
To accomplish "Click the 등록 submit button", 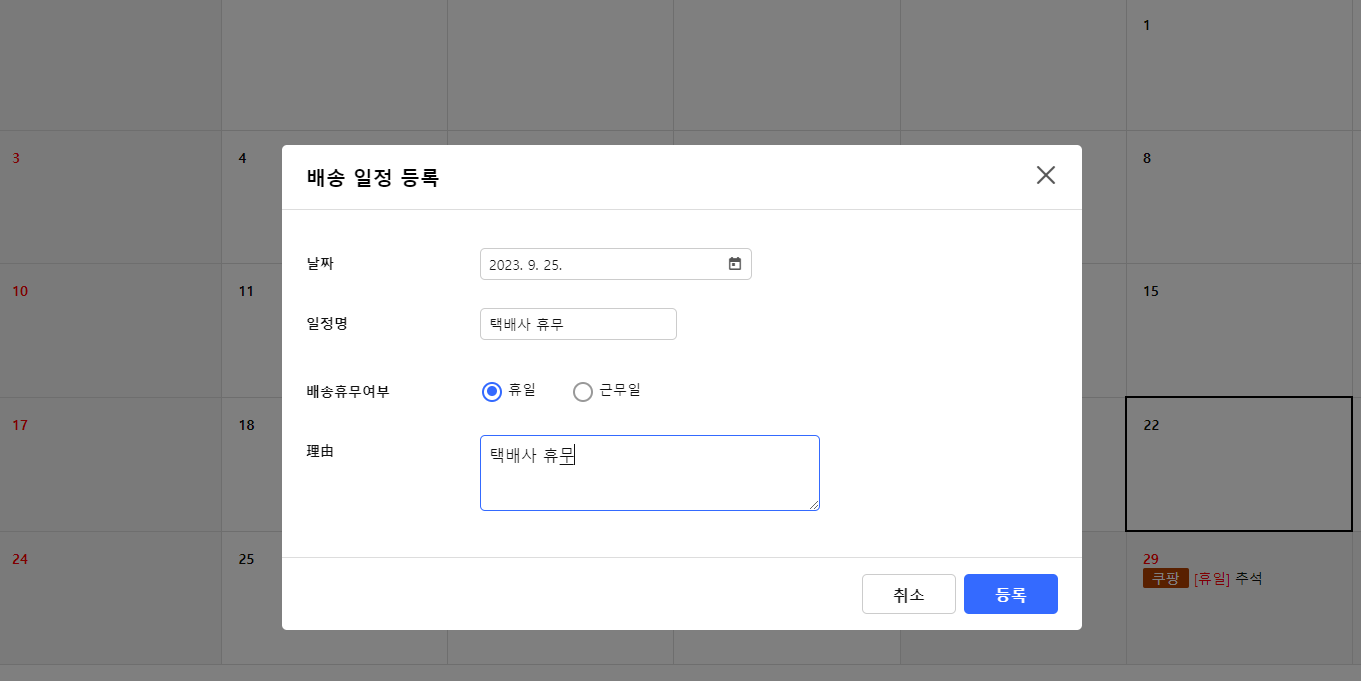I will (x=1011, y=594).
